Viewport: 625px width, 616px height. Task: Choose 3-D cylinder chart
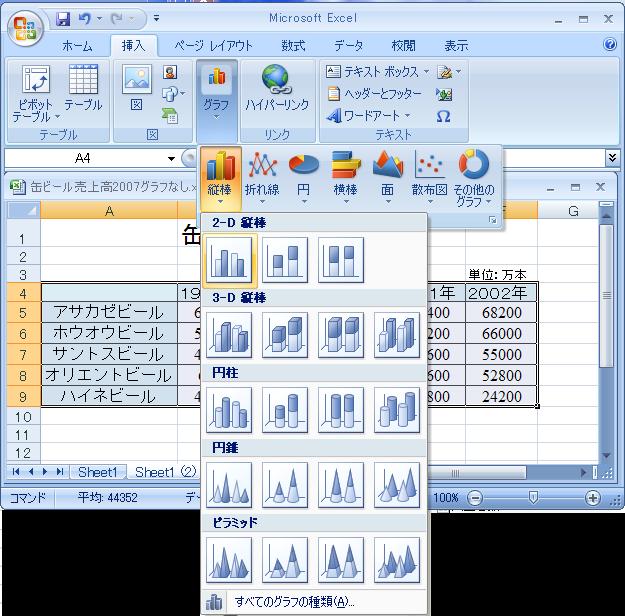(x=397, y=410)
